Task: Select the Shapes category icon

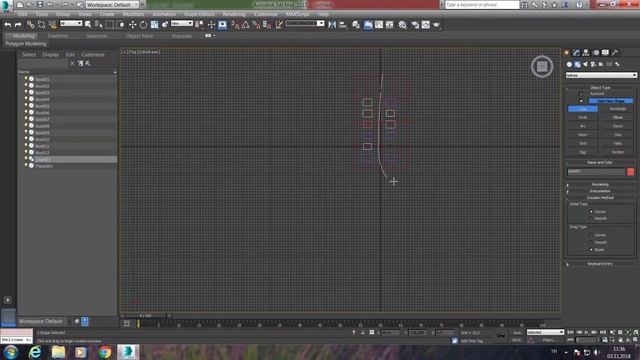Action: (x=577, y=64)
